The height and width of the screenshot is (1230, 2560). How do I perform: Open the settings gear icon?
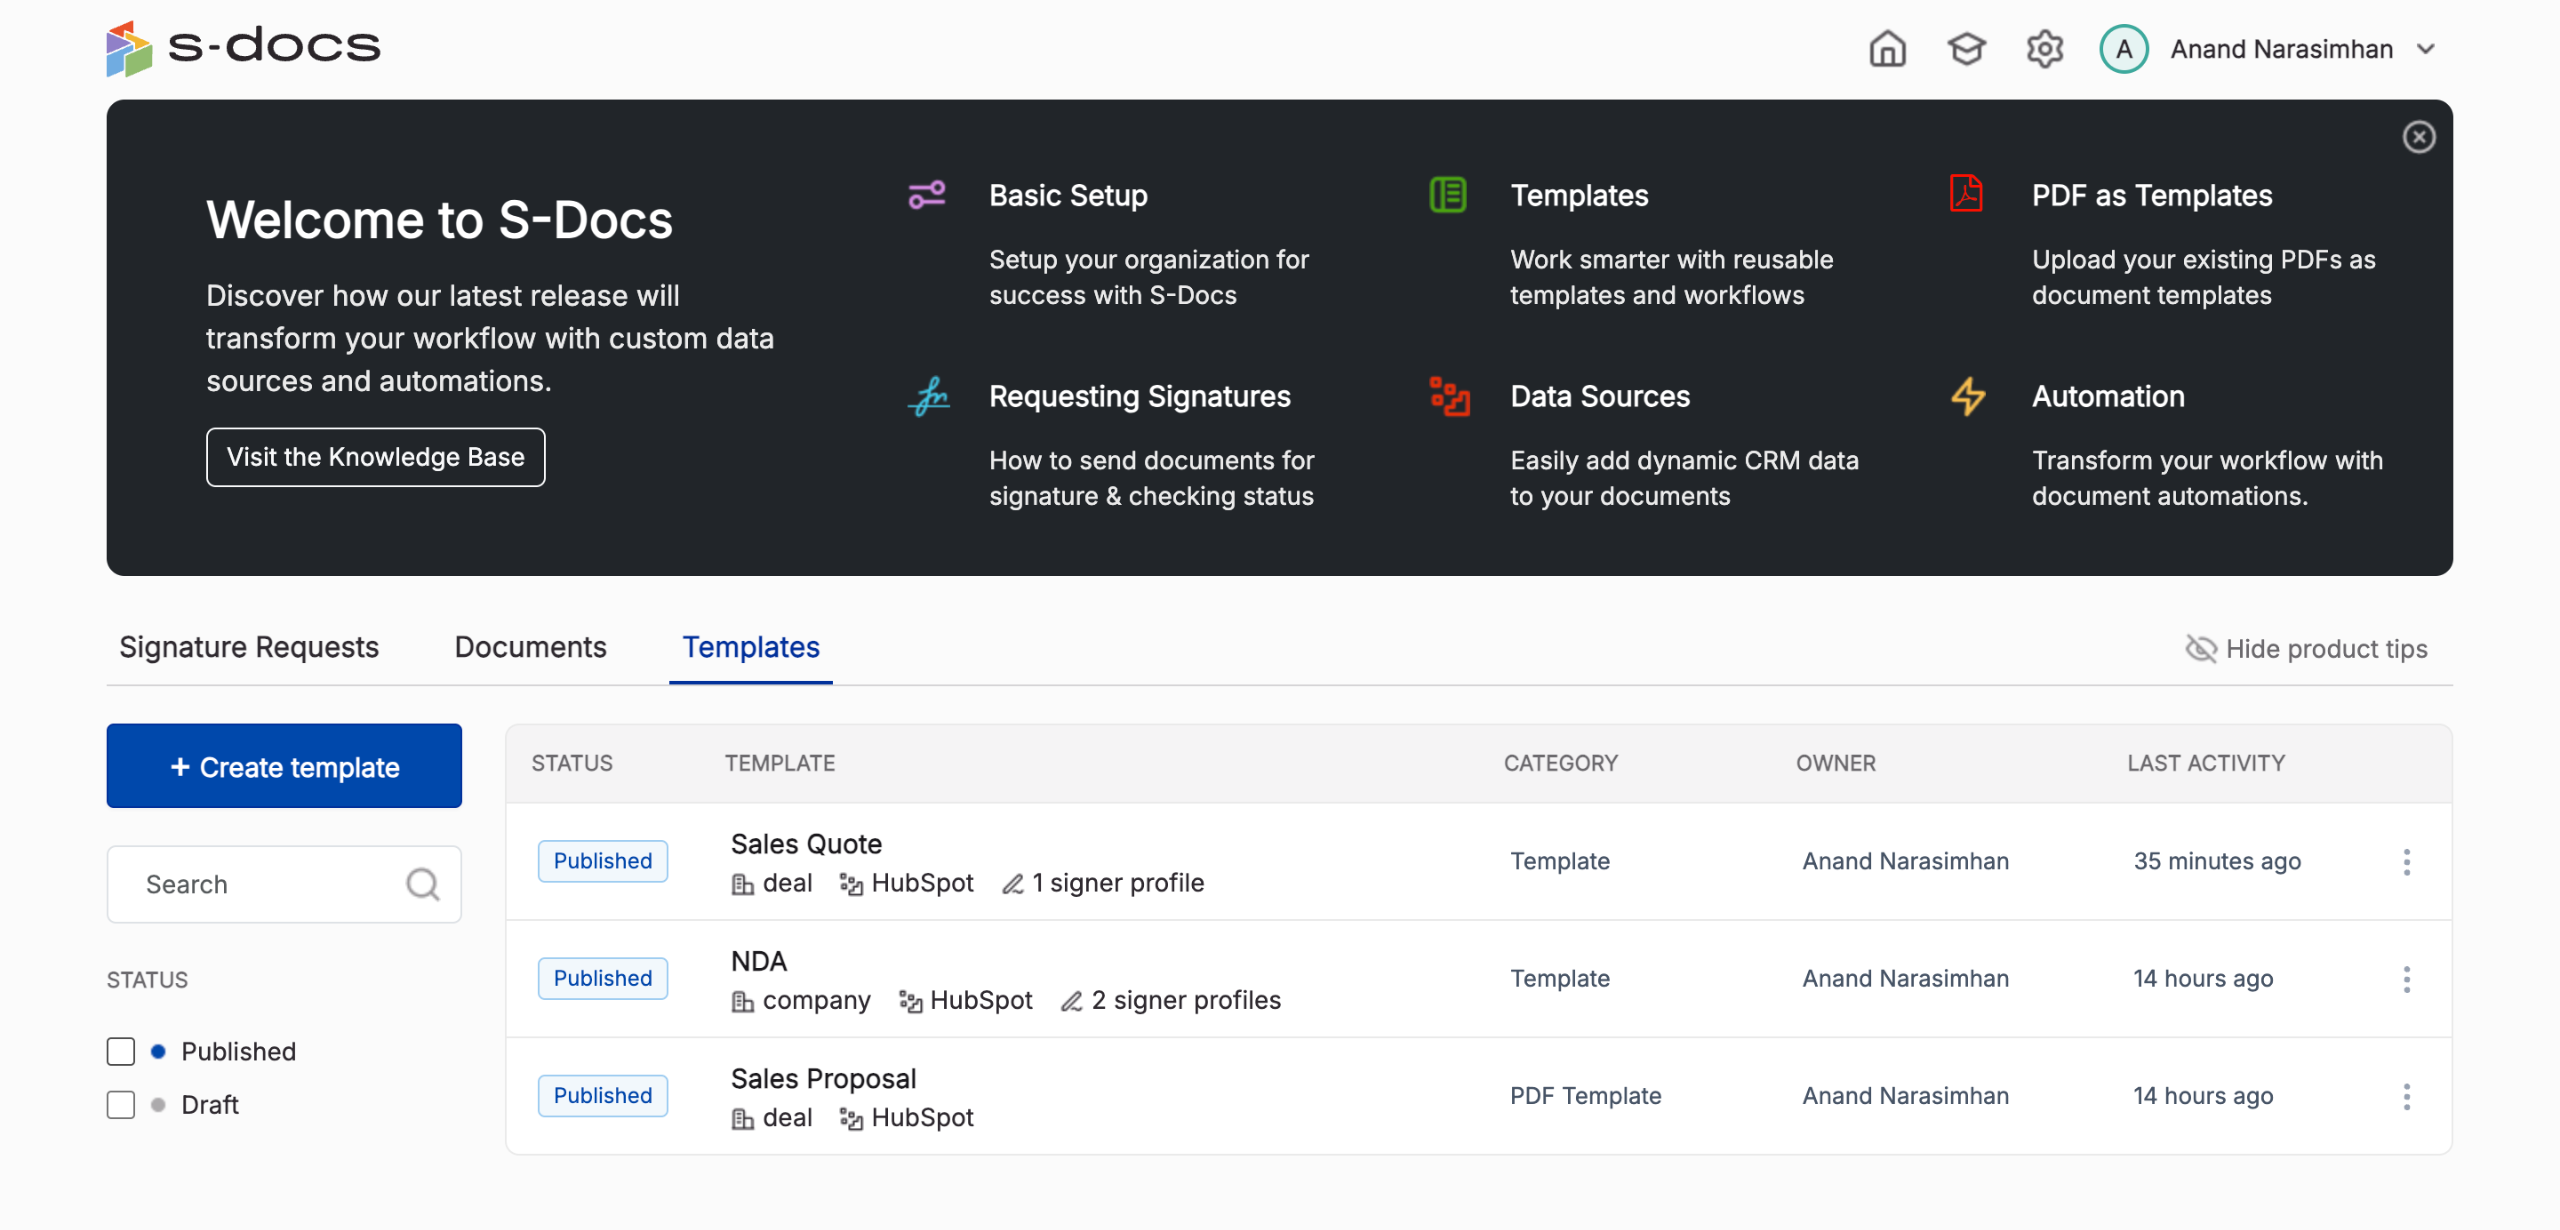2044,49
